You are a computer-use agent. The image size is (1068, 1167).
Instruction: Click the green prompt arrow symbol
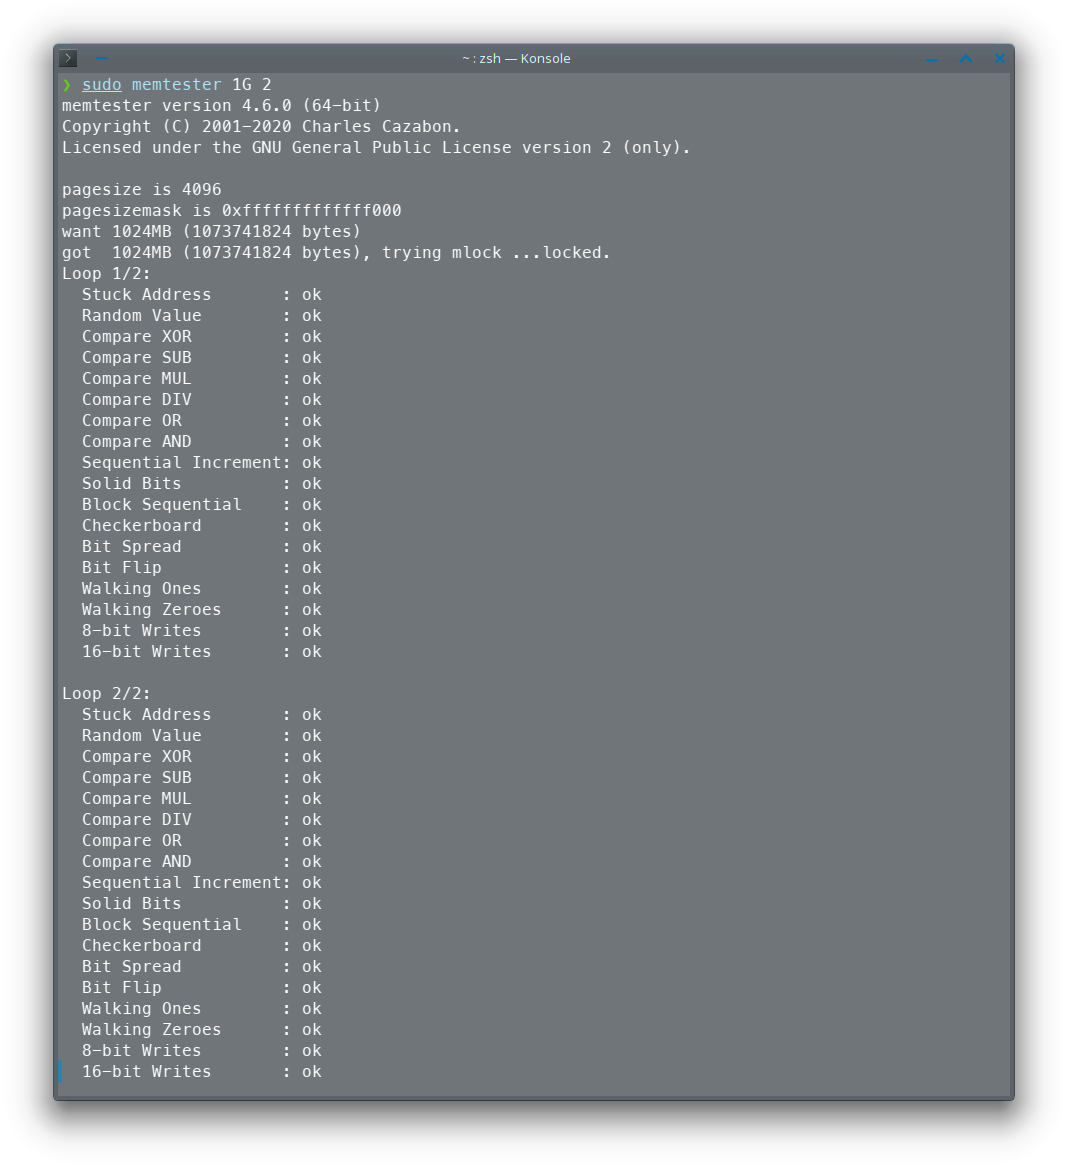[x=67, y=85]
